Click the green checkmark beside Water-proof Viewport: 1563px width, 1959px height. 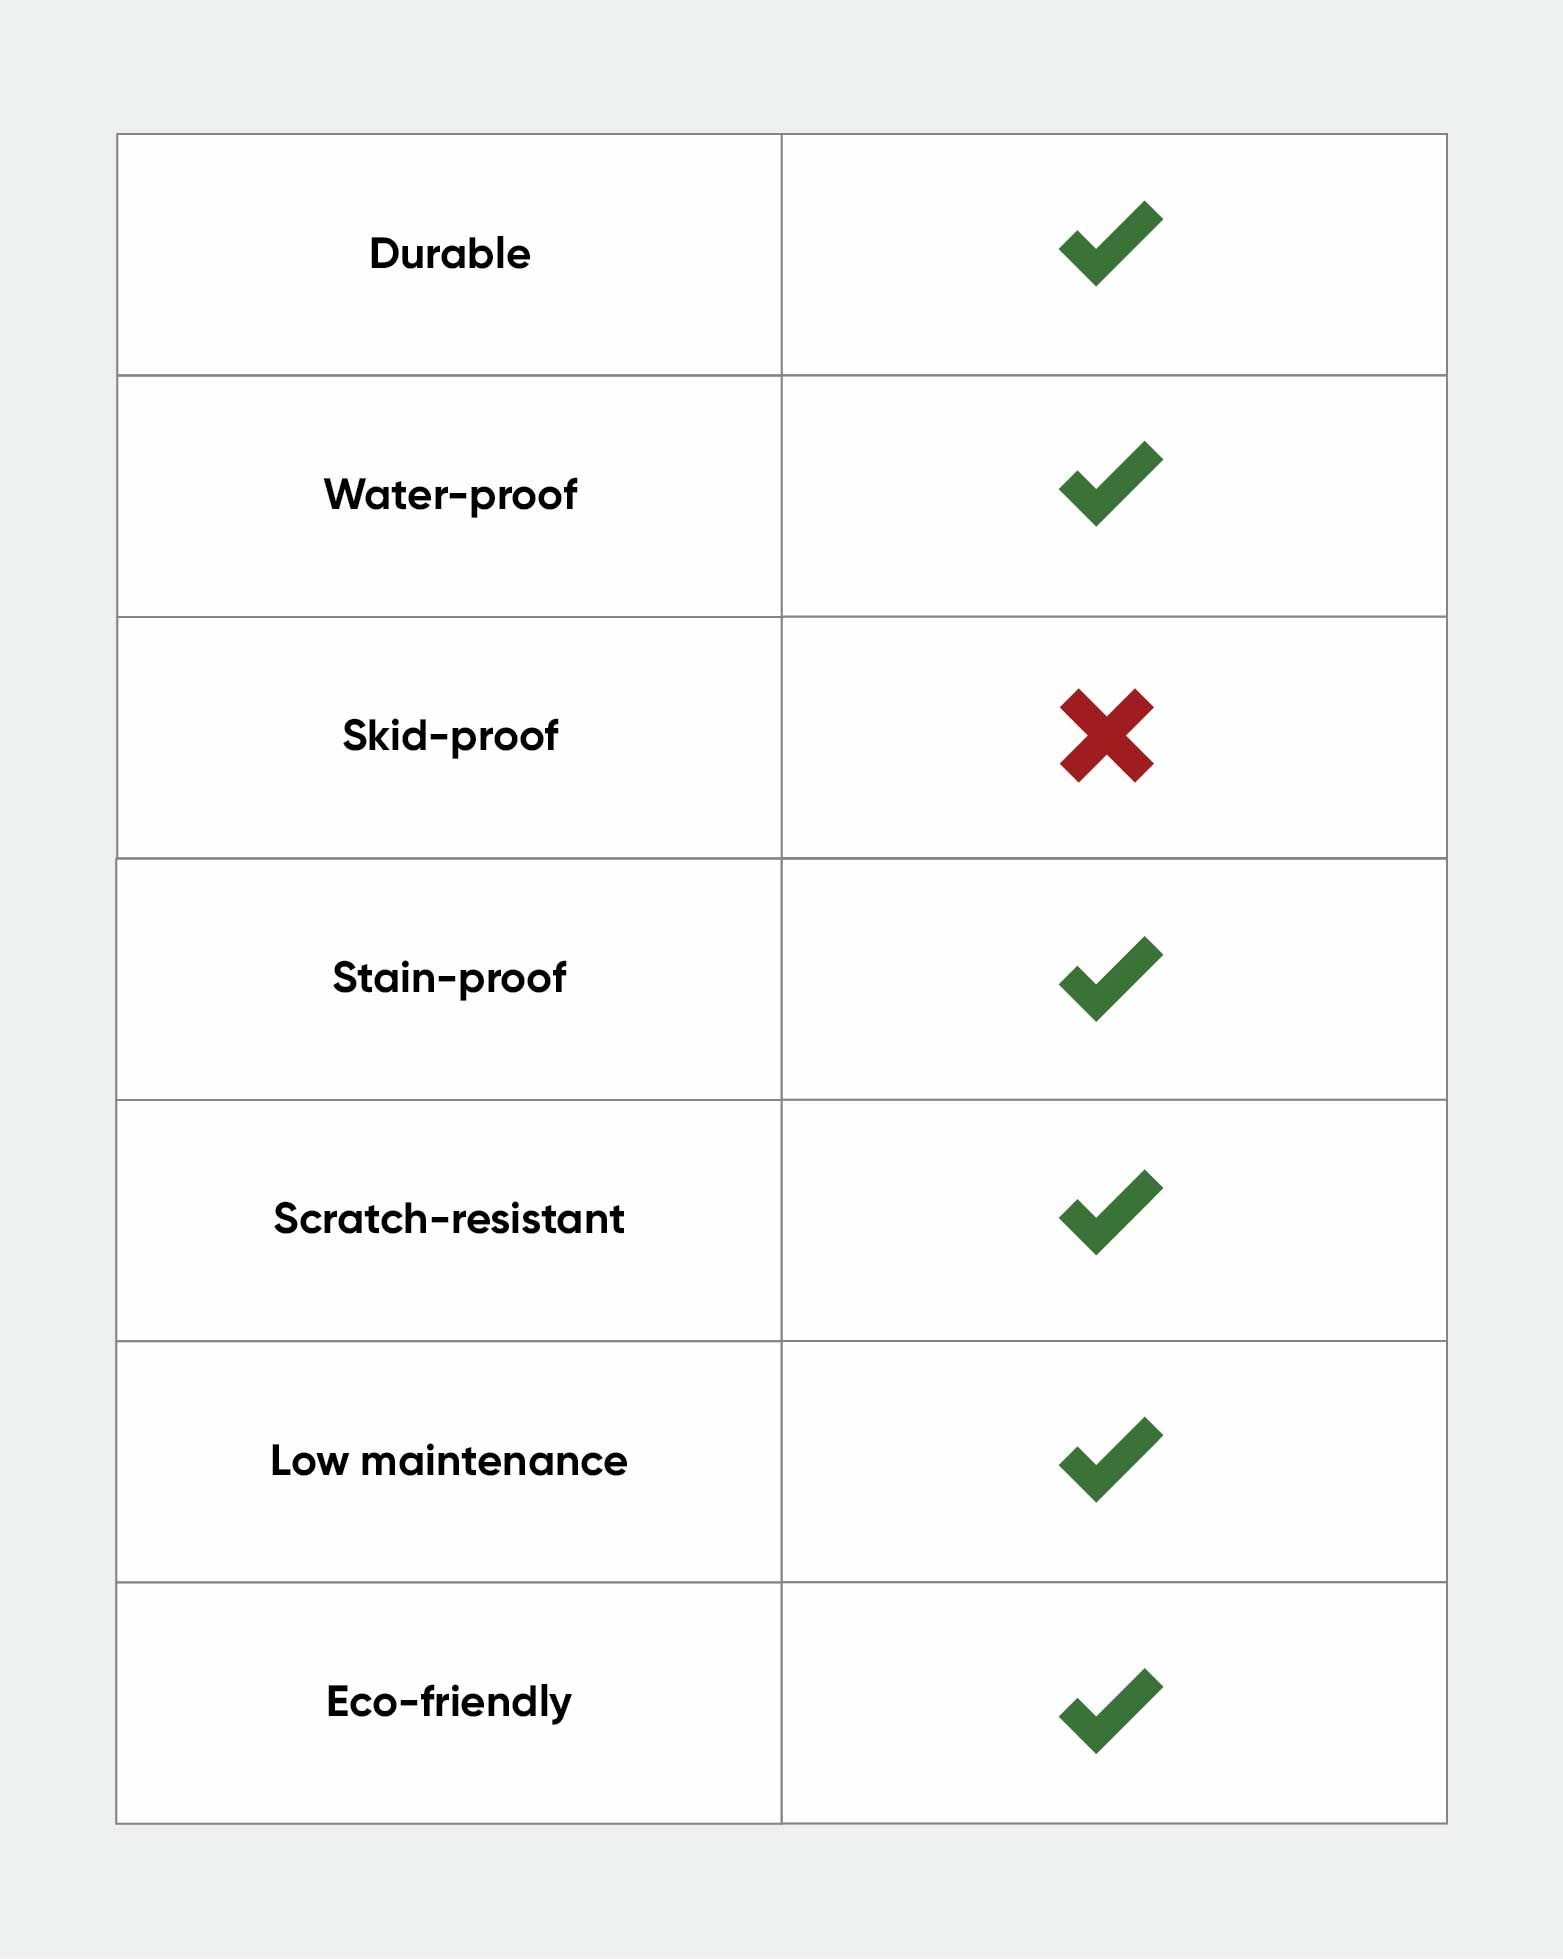click(1111, 483)
